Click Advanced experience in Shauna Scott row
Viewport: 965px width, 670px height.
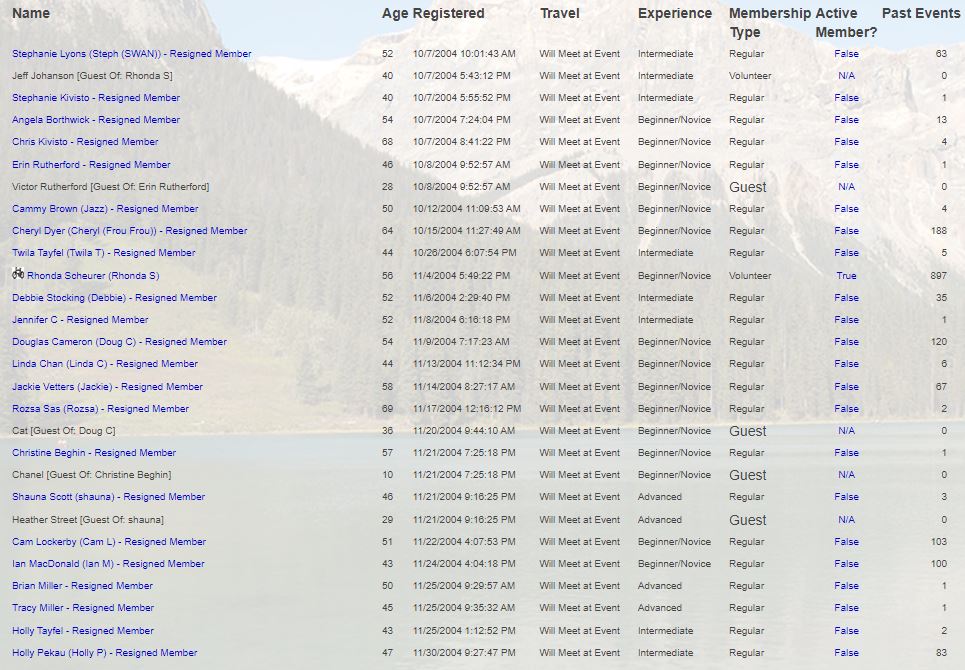tap(660, 497)
